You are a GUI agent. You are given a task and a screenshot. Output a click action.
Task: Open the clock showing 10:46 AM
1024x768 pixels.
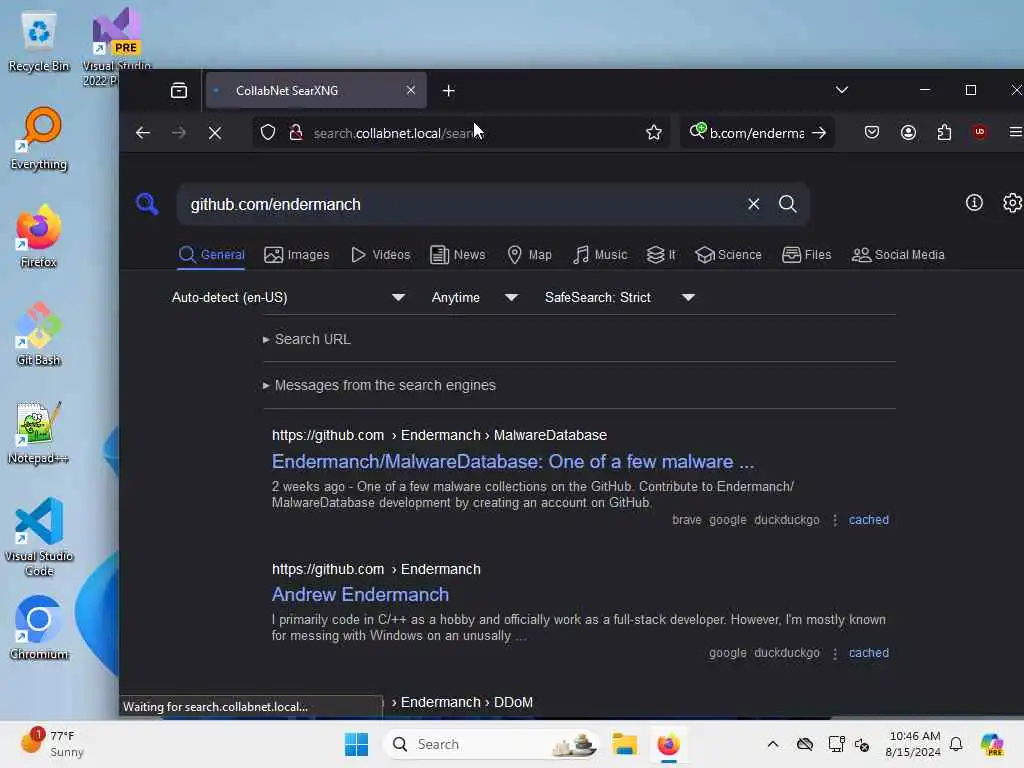tap(913, 744)
